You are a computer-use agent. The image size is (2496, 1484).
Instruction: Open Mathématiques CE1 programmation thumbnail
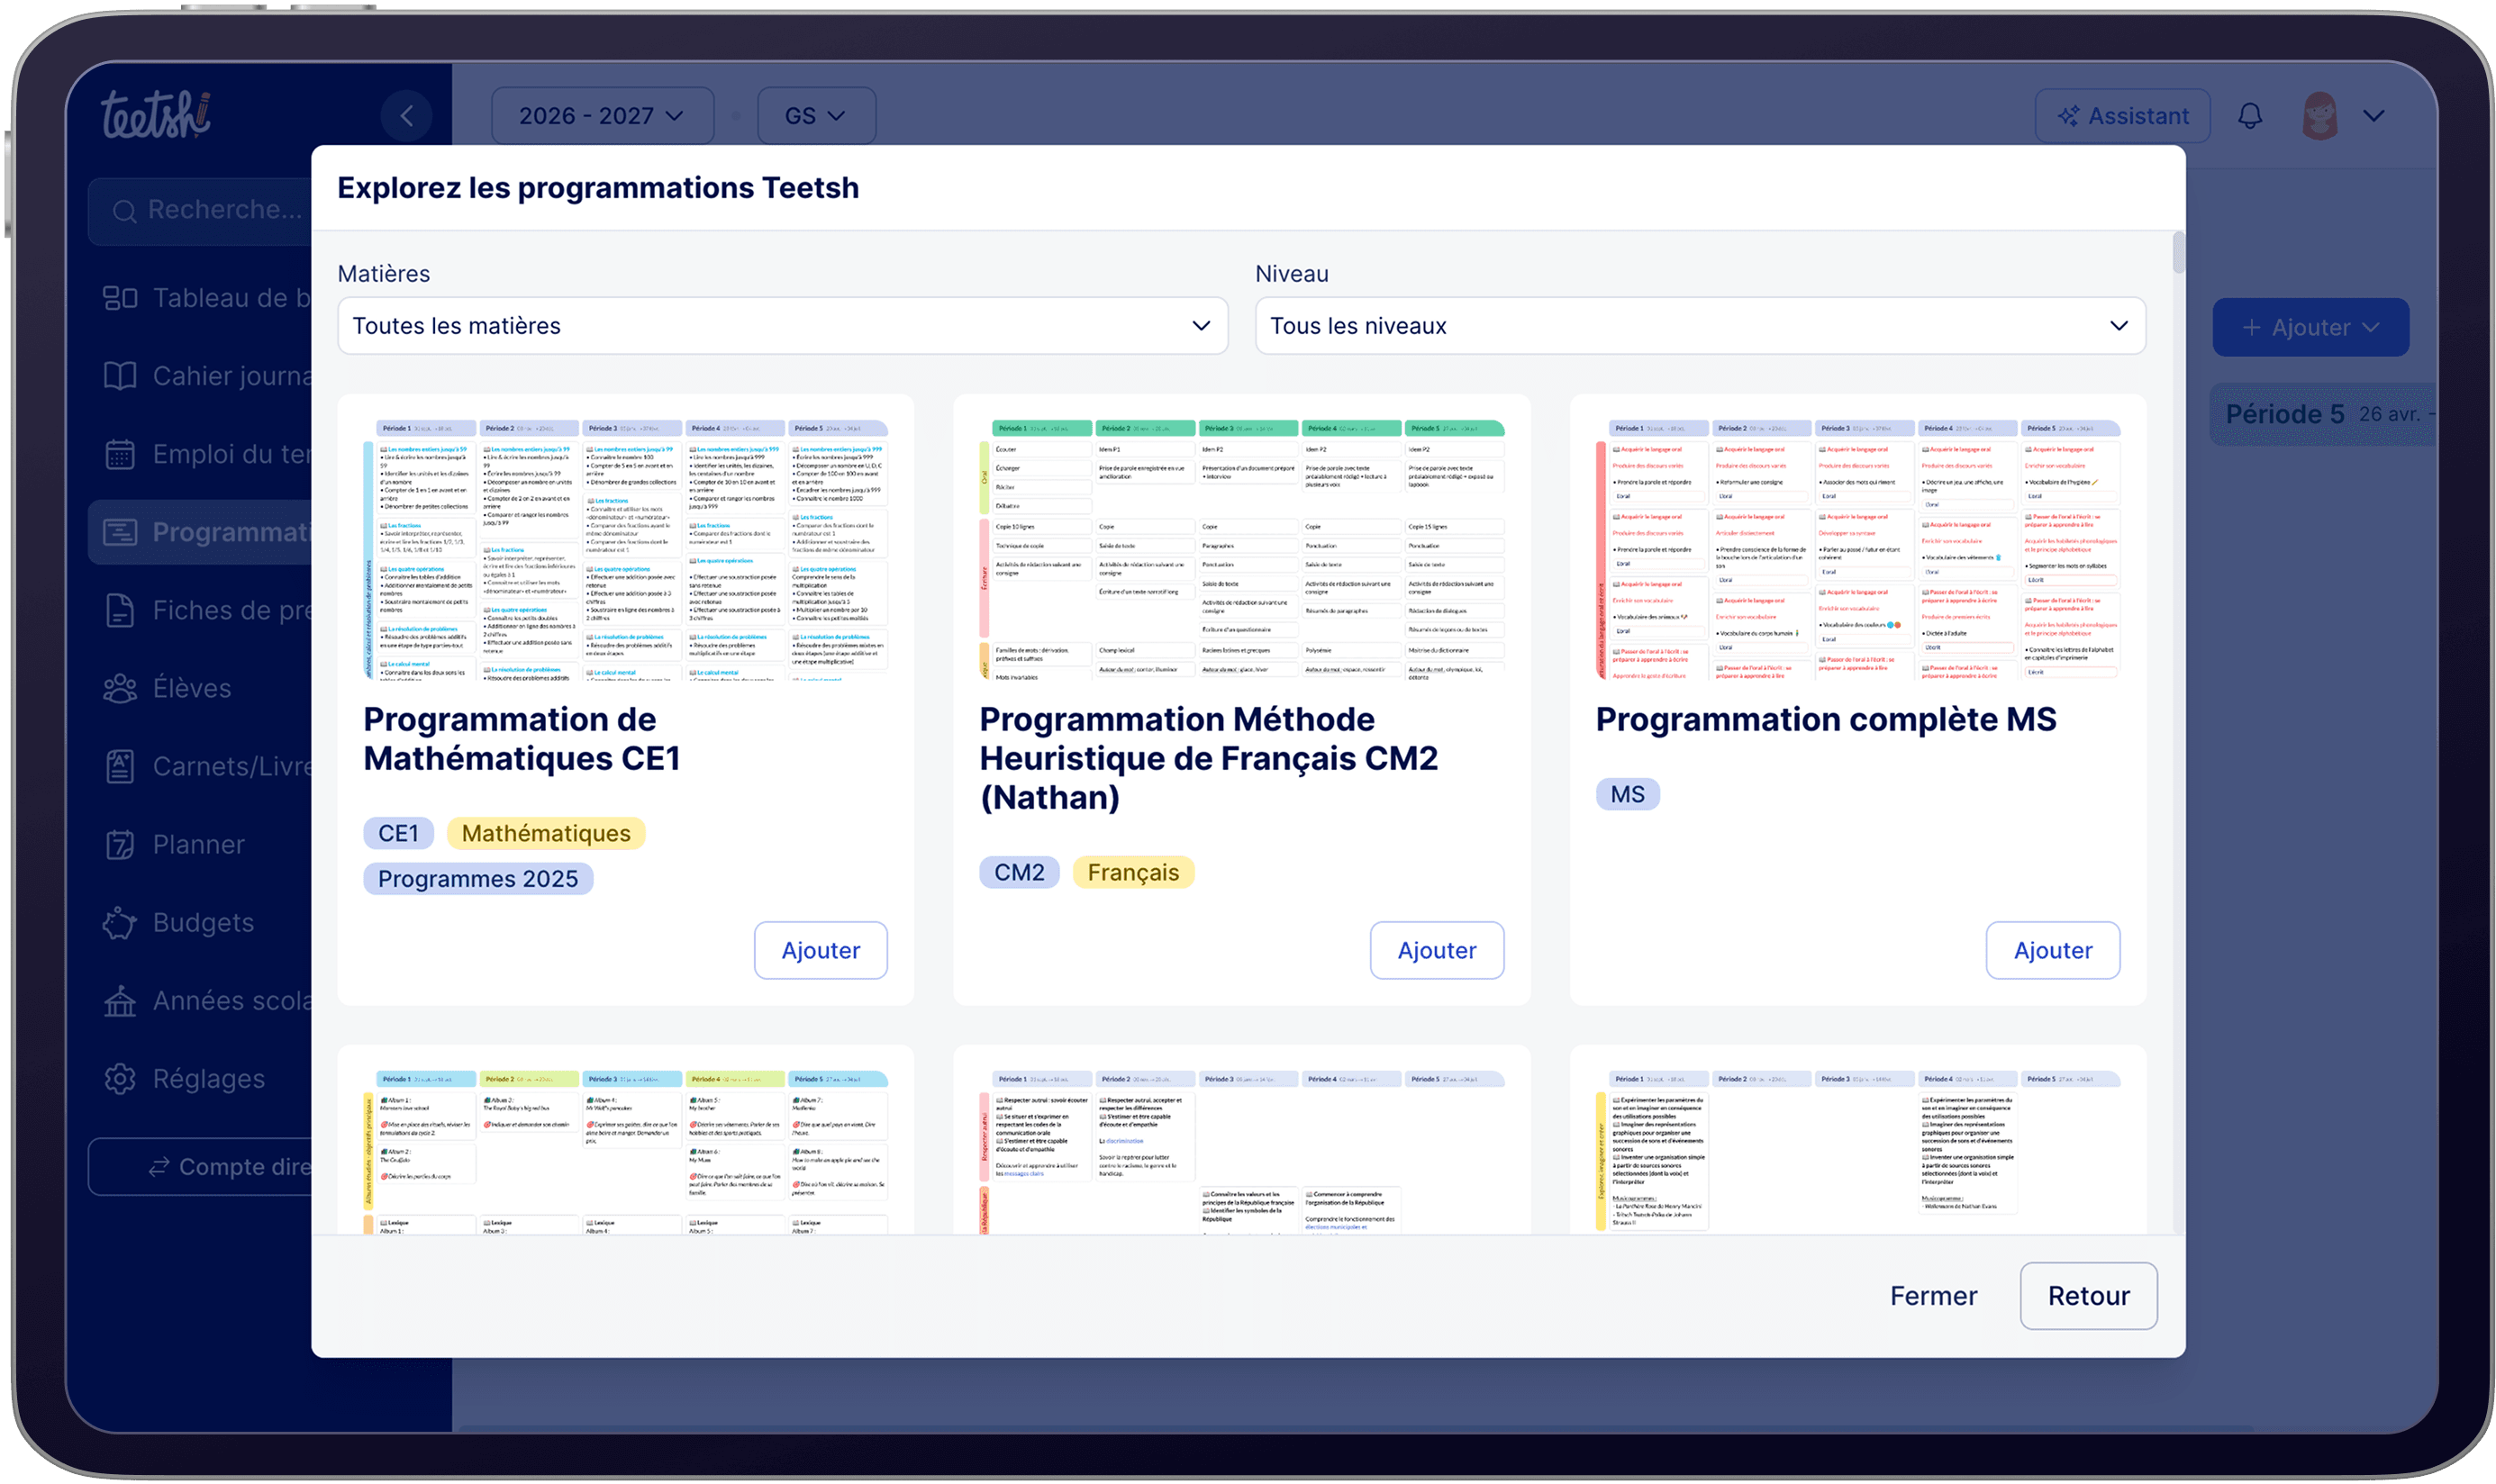625,550
